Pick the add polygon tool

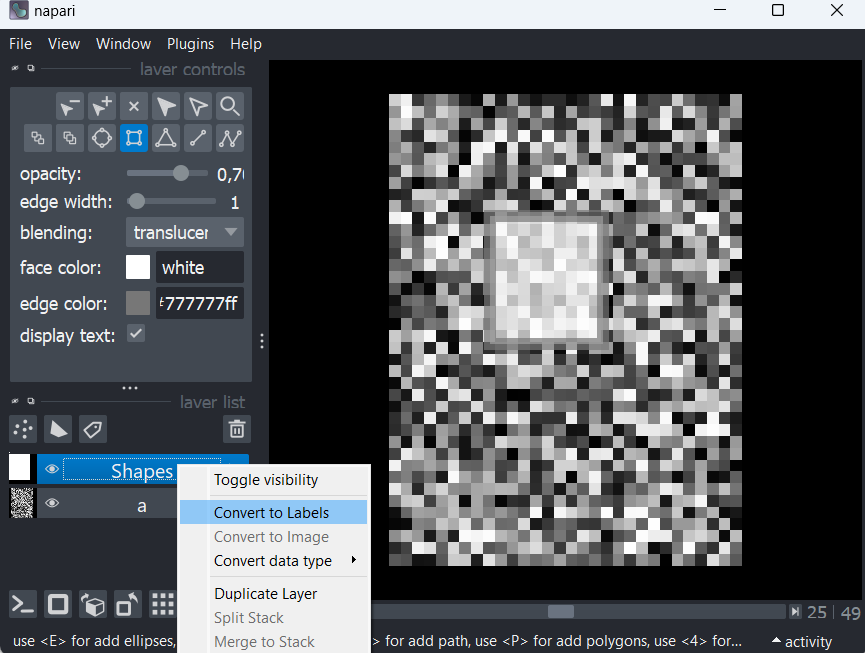click(165, 138)
